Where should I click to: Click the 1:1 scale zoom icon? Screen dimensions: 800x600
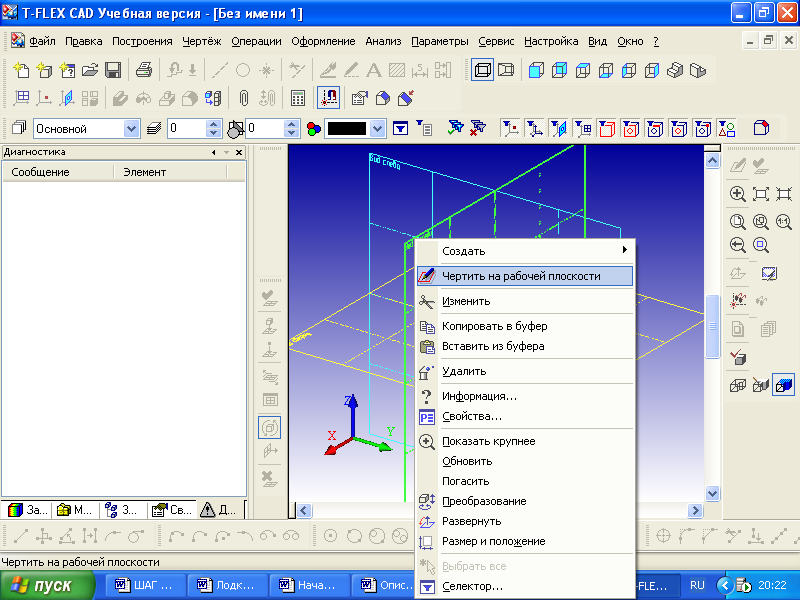[784, 221]
